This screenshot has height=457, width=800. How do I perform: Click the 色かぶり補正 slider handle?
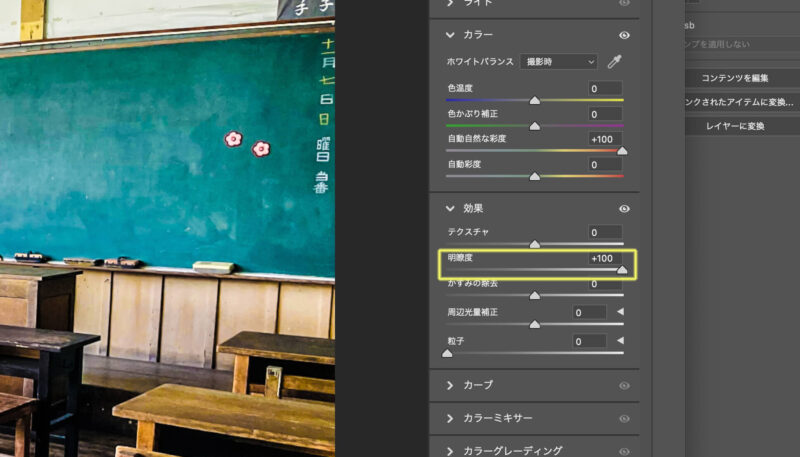click(535, 125)
